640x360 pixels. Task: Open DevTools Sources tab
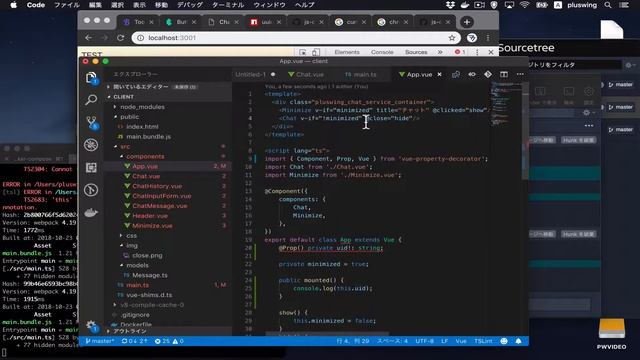click(416, 52)
